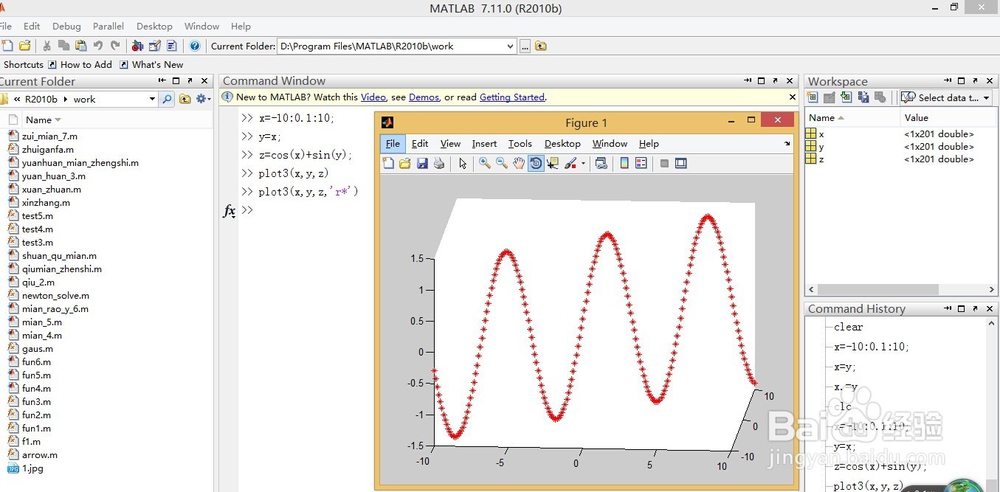Insert a legend via the toolbar icon
The height and width of the screenshot is (492, 1000).
coord(641,163)
